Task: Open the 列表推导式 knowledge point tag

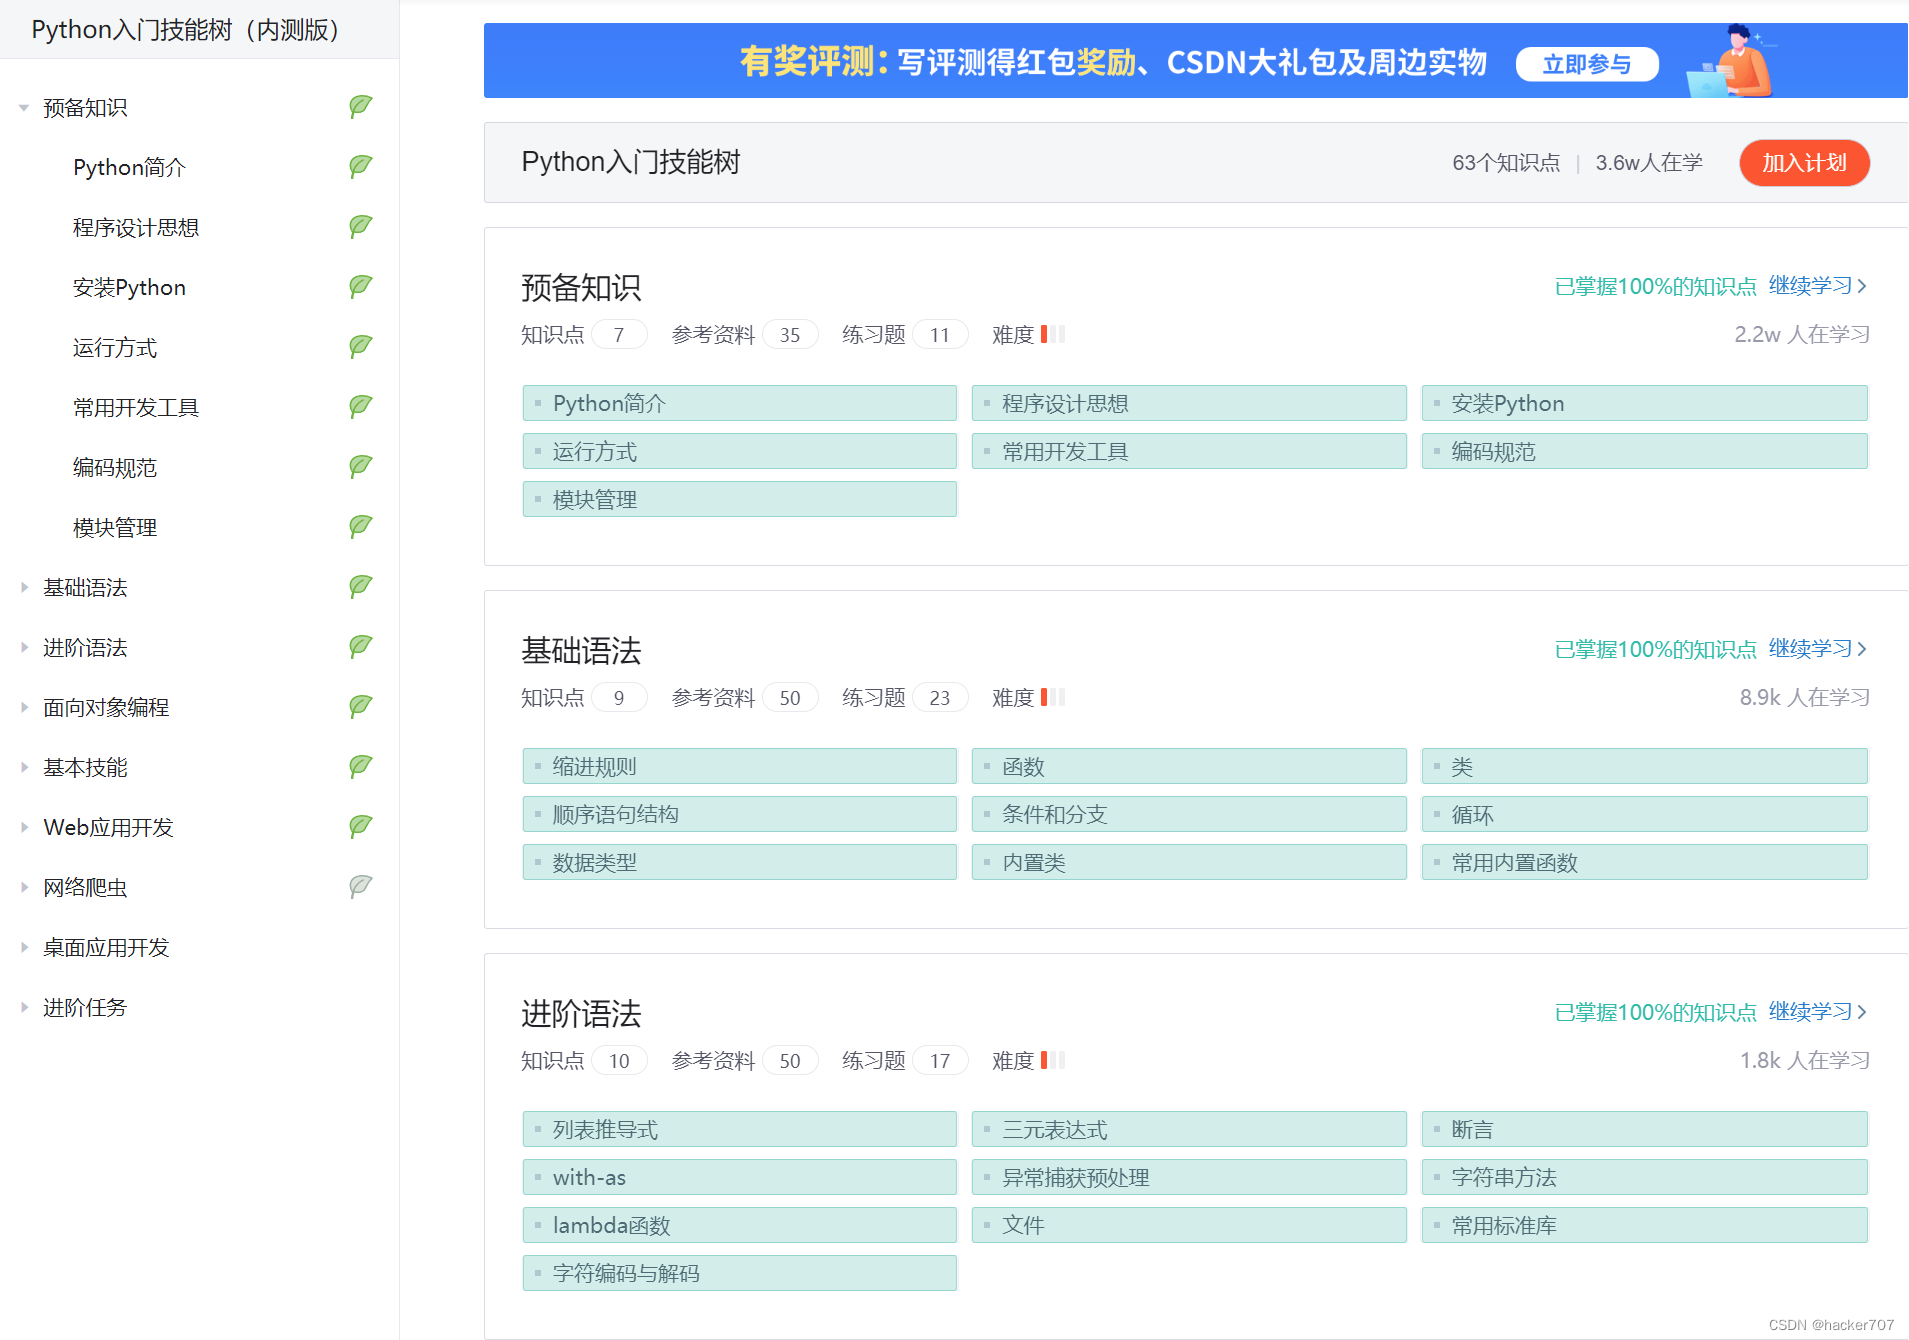Action: 739,1129
